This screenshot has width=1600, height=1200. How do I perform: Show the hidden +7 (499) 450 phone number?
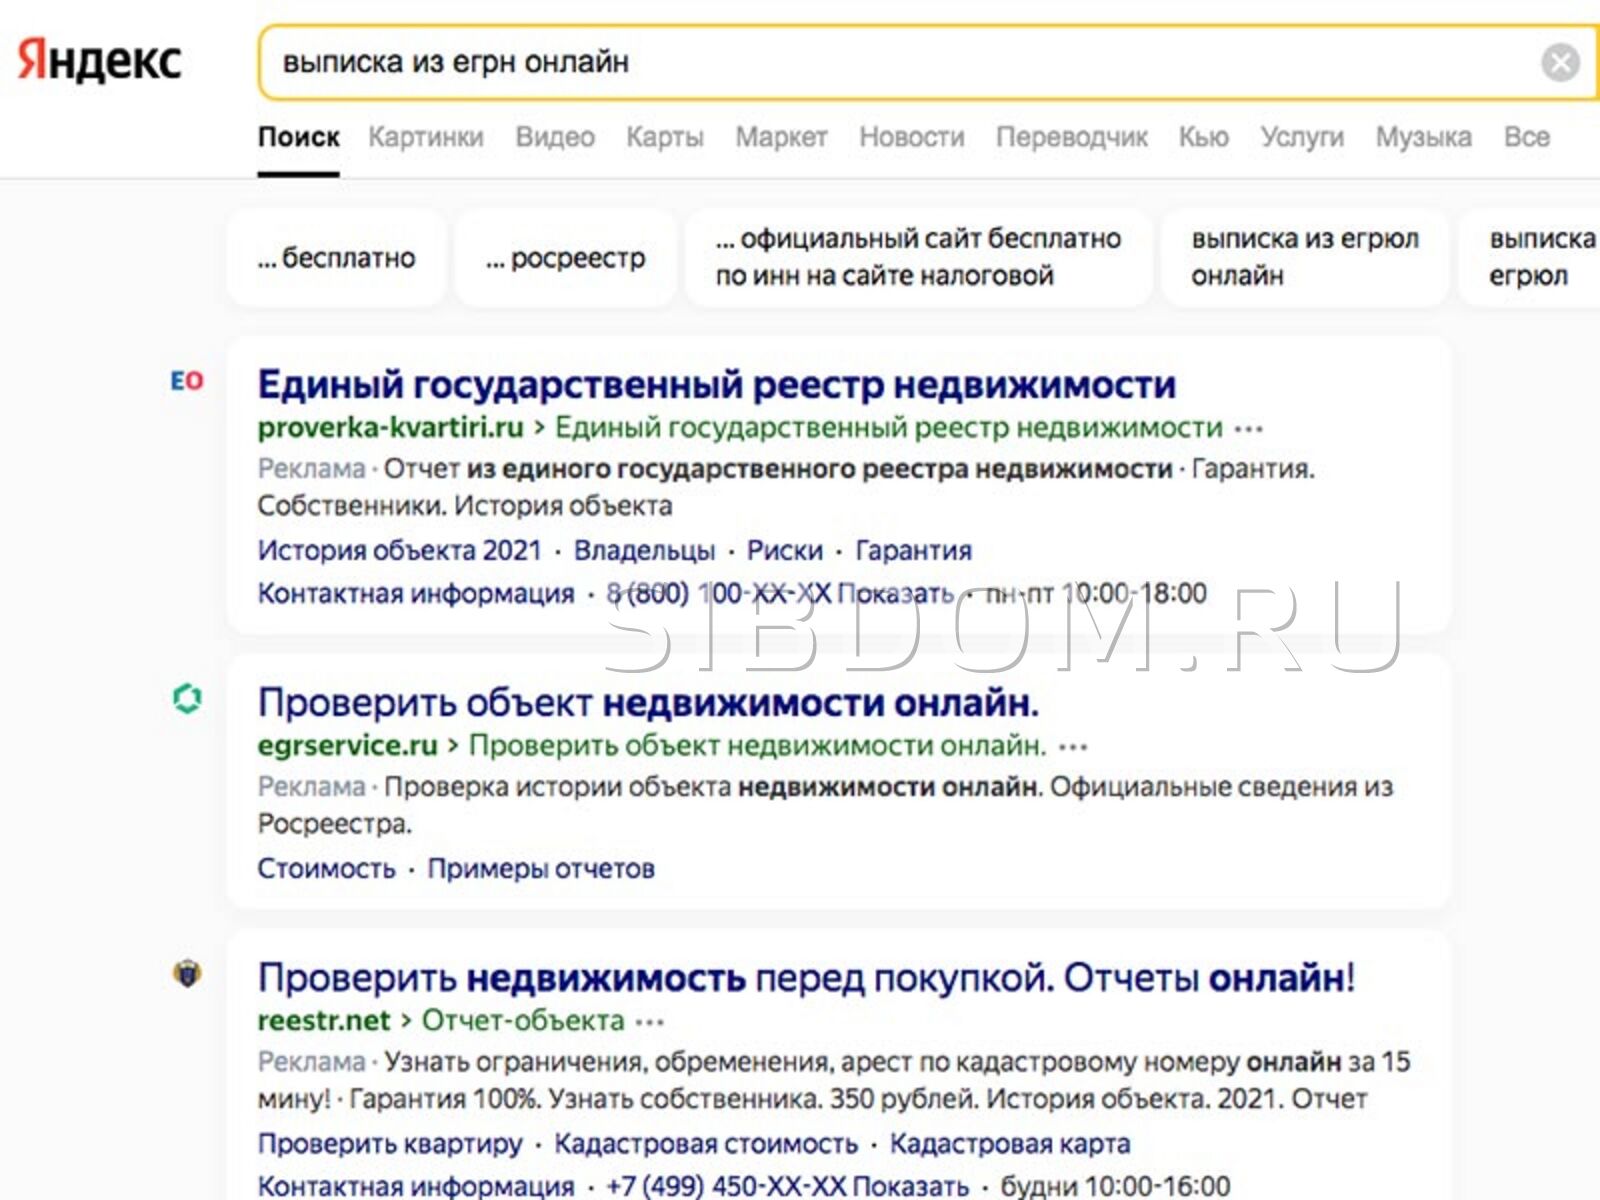[x=788, y=1186]
